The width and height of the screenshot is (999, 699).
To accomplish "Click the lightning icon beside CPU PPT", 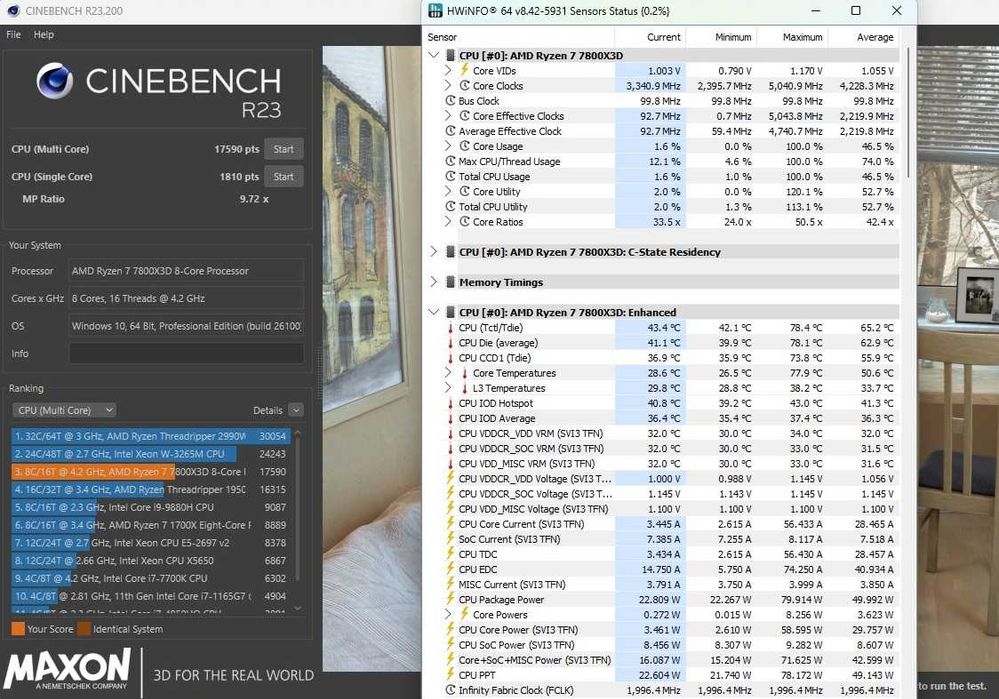I will pyautogui.click(x=450, y=675).
